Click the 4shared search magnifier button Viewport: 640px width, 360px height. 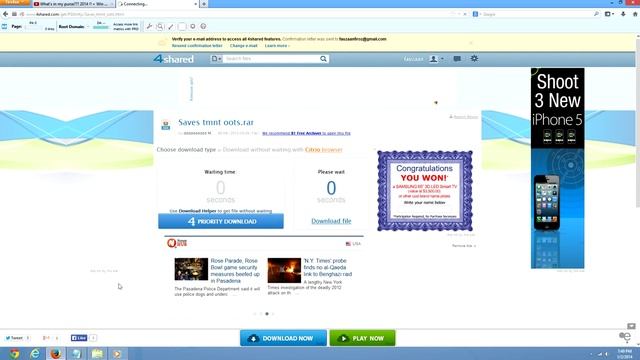323,59
